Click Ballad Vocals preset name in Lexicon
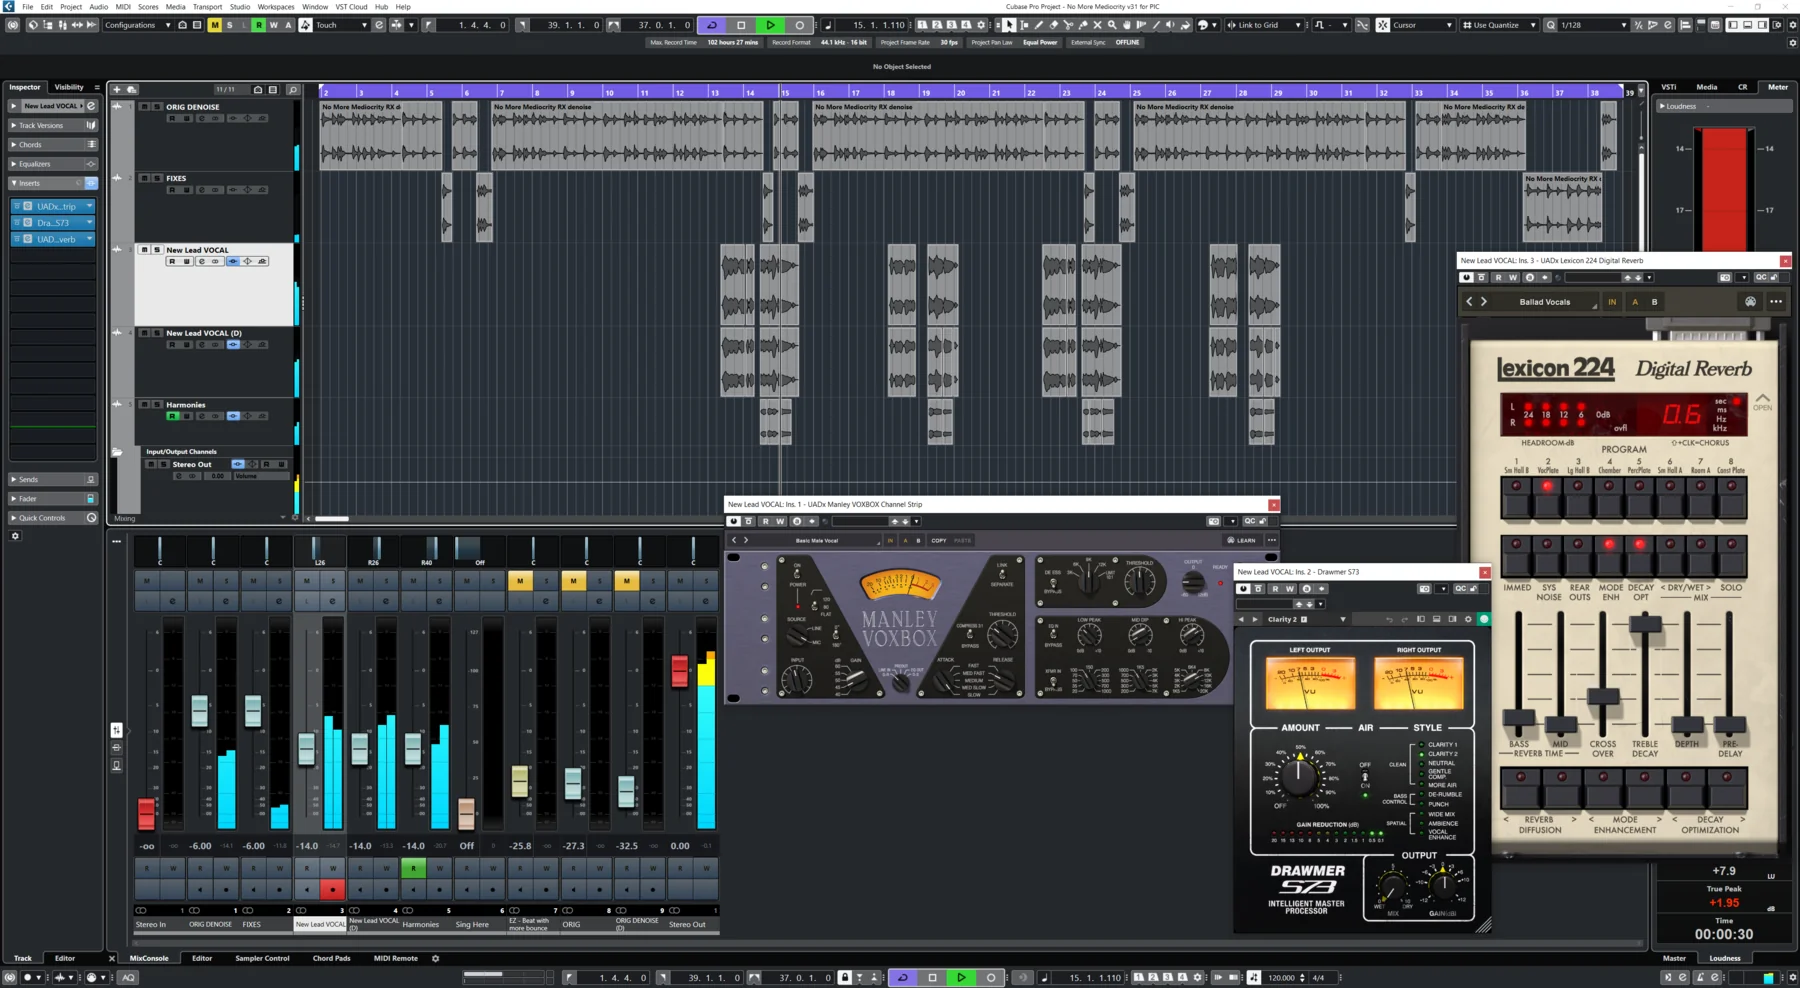Viewport: 1800px width, 988px height. [x=1545, y=302]
